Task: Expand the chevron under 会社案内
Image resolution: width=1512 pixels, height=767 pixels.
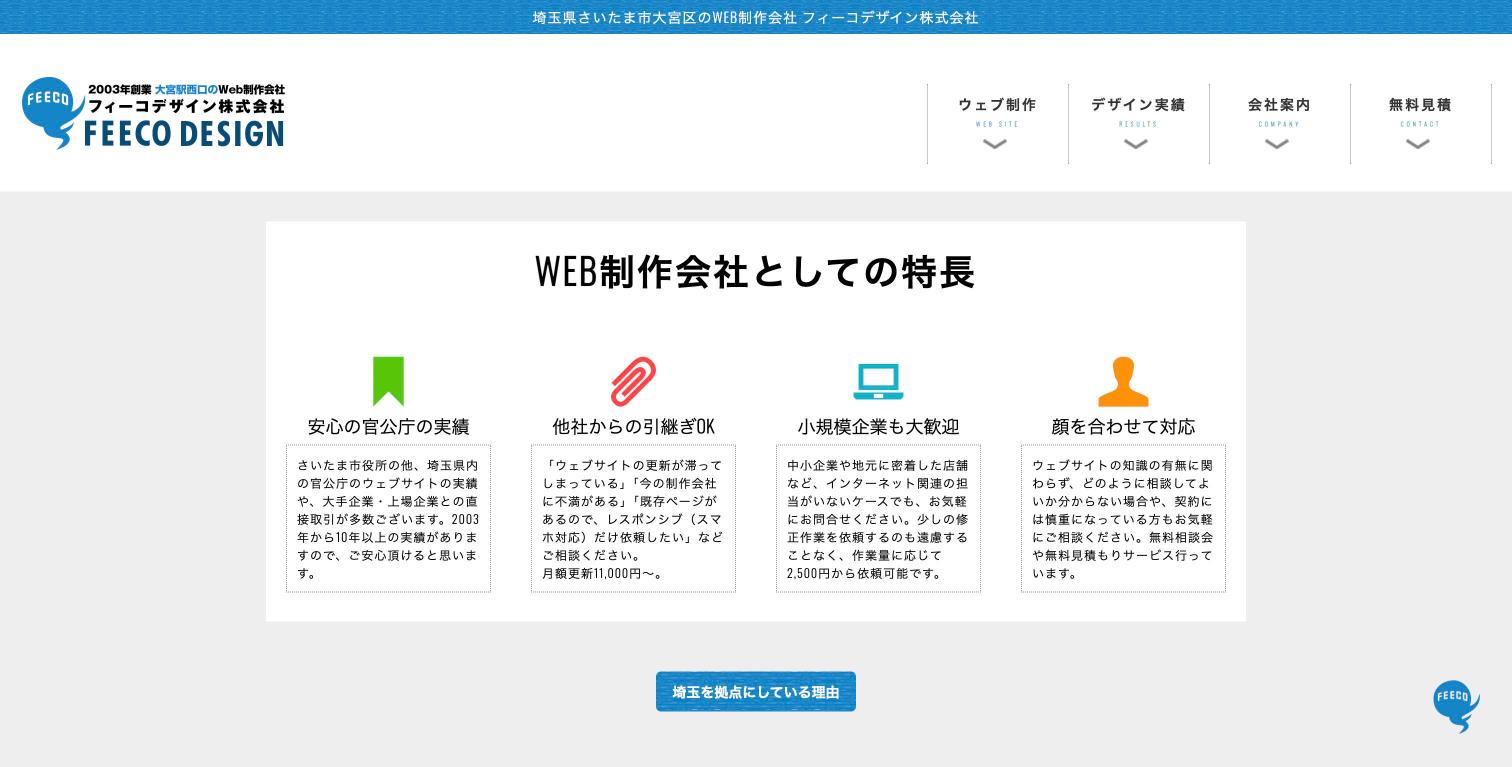Action: coord(1277,145)
